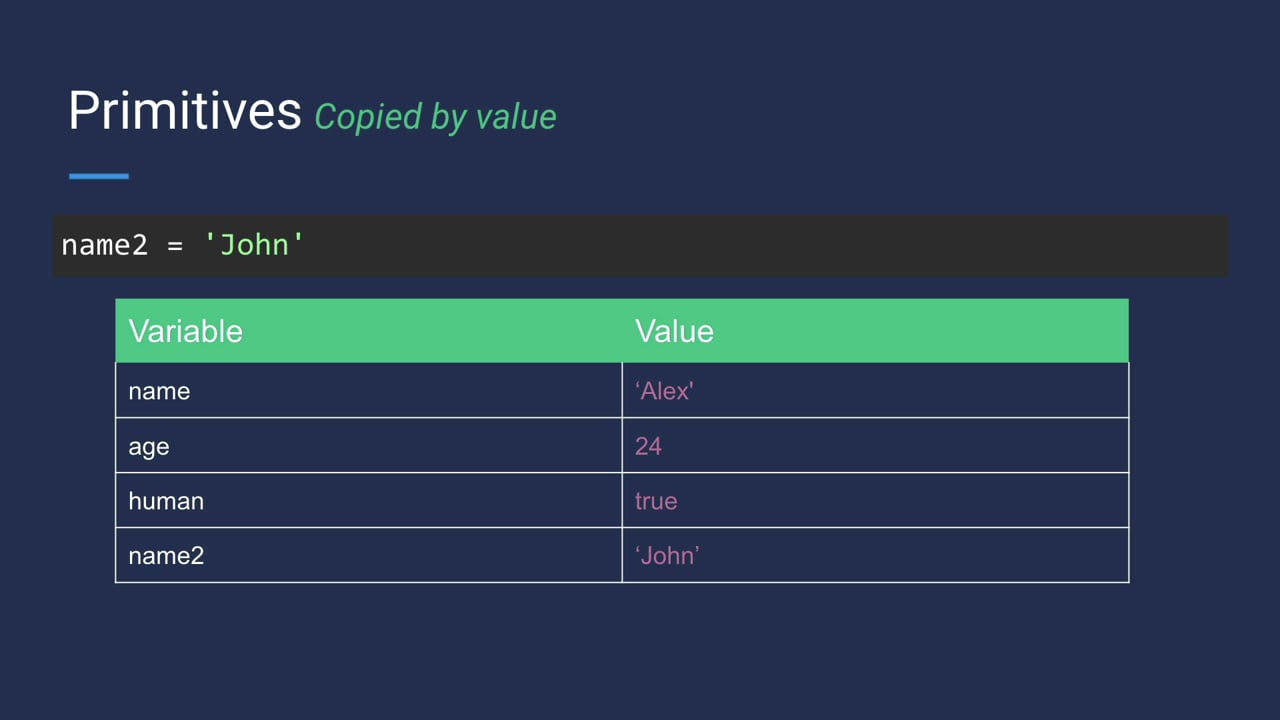The image size is (1280, 720).
Task: Select the human variable cell
Action: click(x=368, y=500)
